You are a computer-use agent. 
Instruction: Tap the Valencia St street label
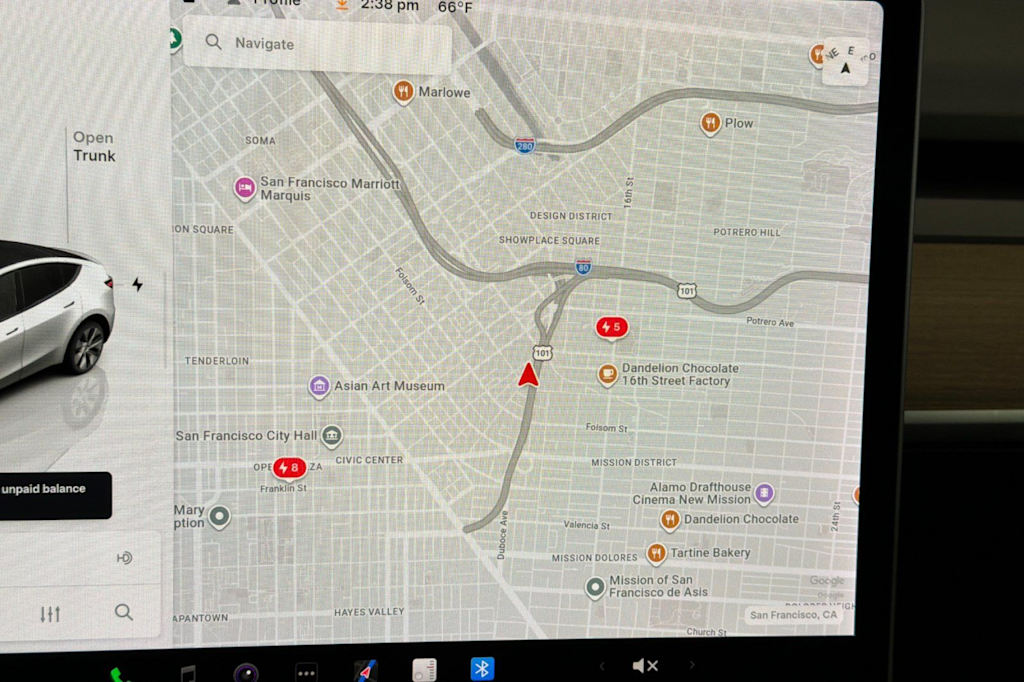(x=586, y=525)
